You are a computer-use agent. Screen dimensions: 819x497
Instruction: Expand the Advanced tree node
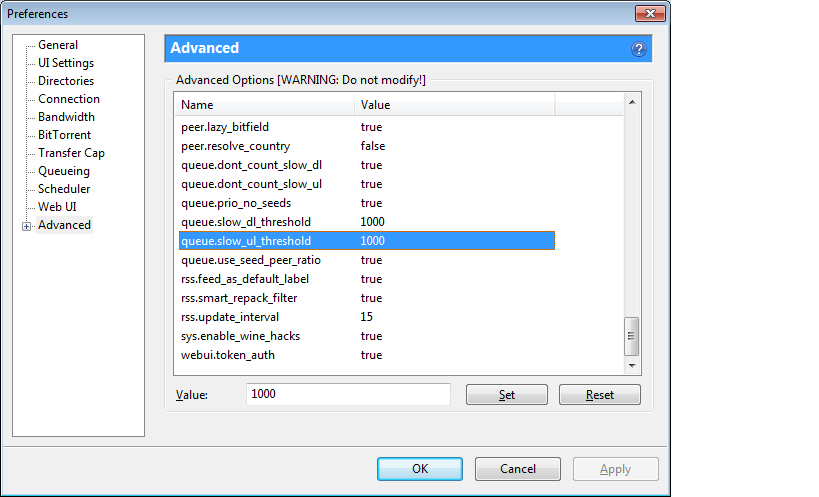click(x=26, y=226)
